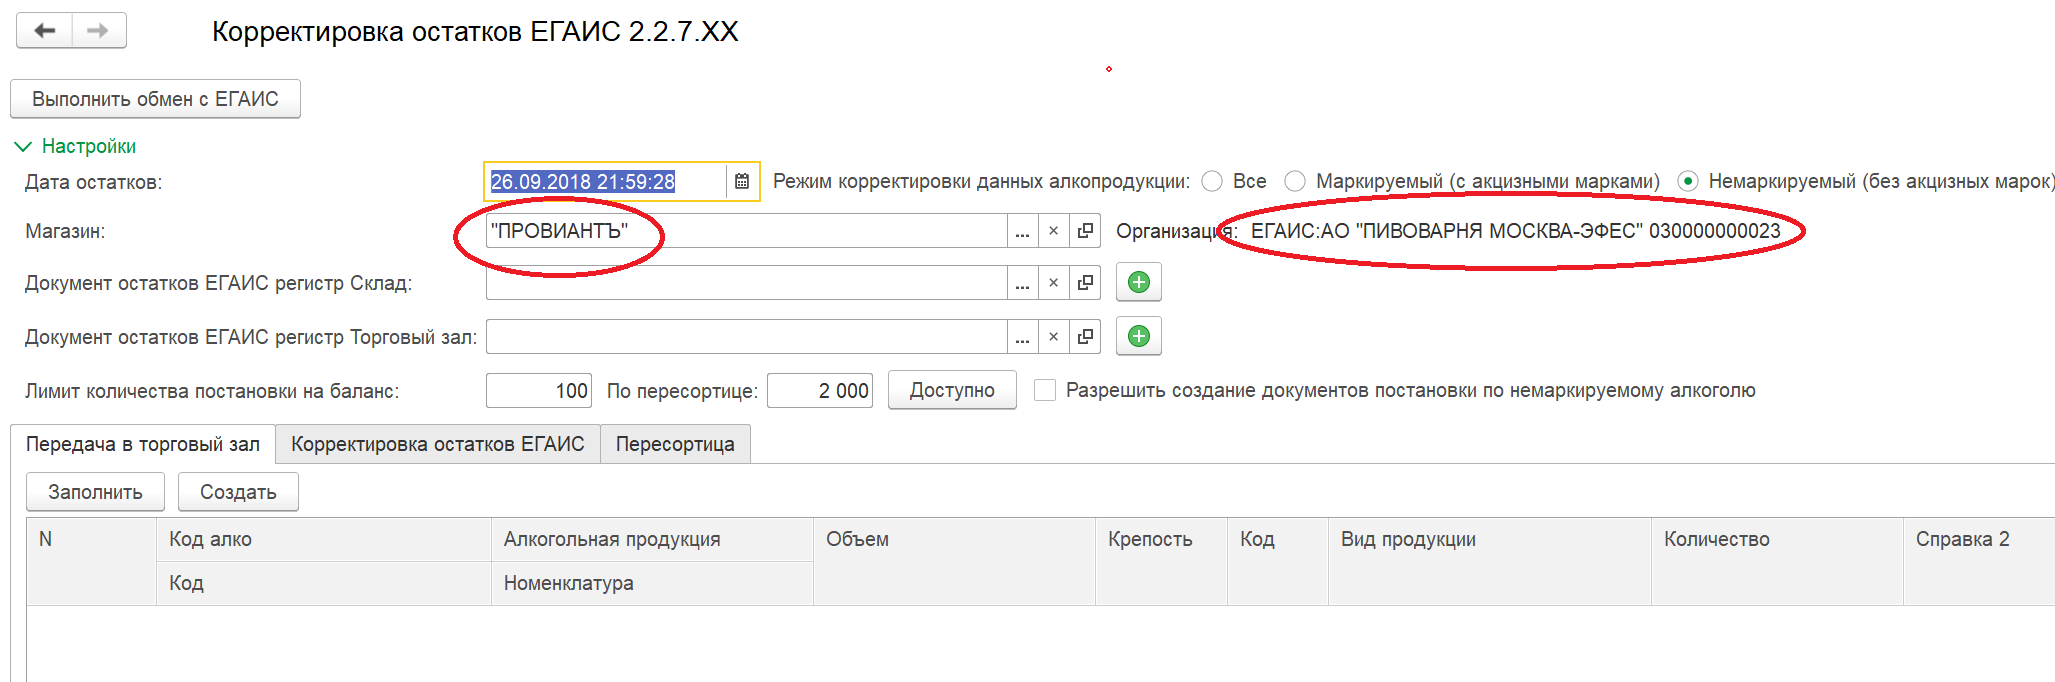Enable Разрешить создание документов постановки checkbox

pyautogui.click(x=1045, y=390)
